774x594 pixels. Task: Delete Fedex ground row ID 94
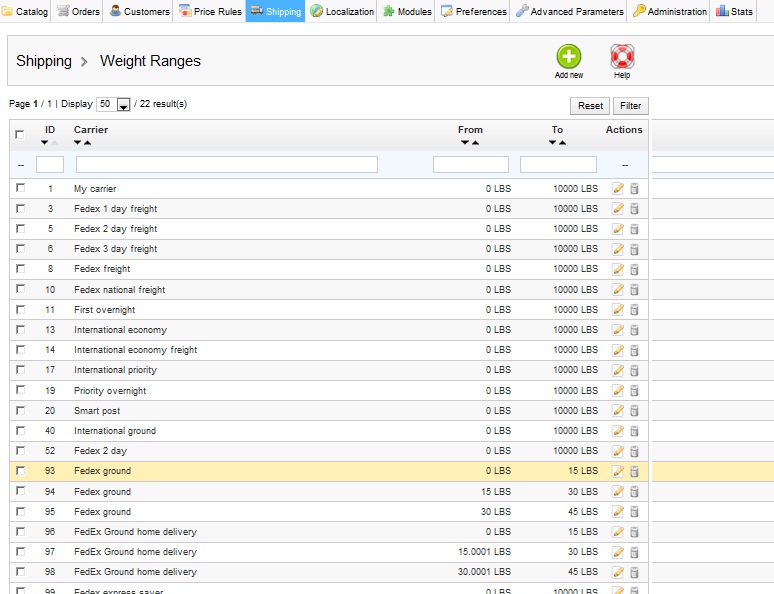[635, 491]
